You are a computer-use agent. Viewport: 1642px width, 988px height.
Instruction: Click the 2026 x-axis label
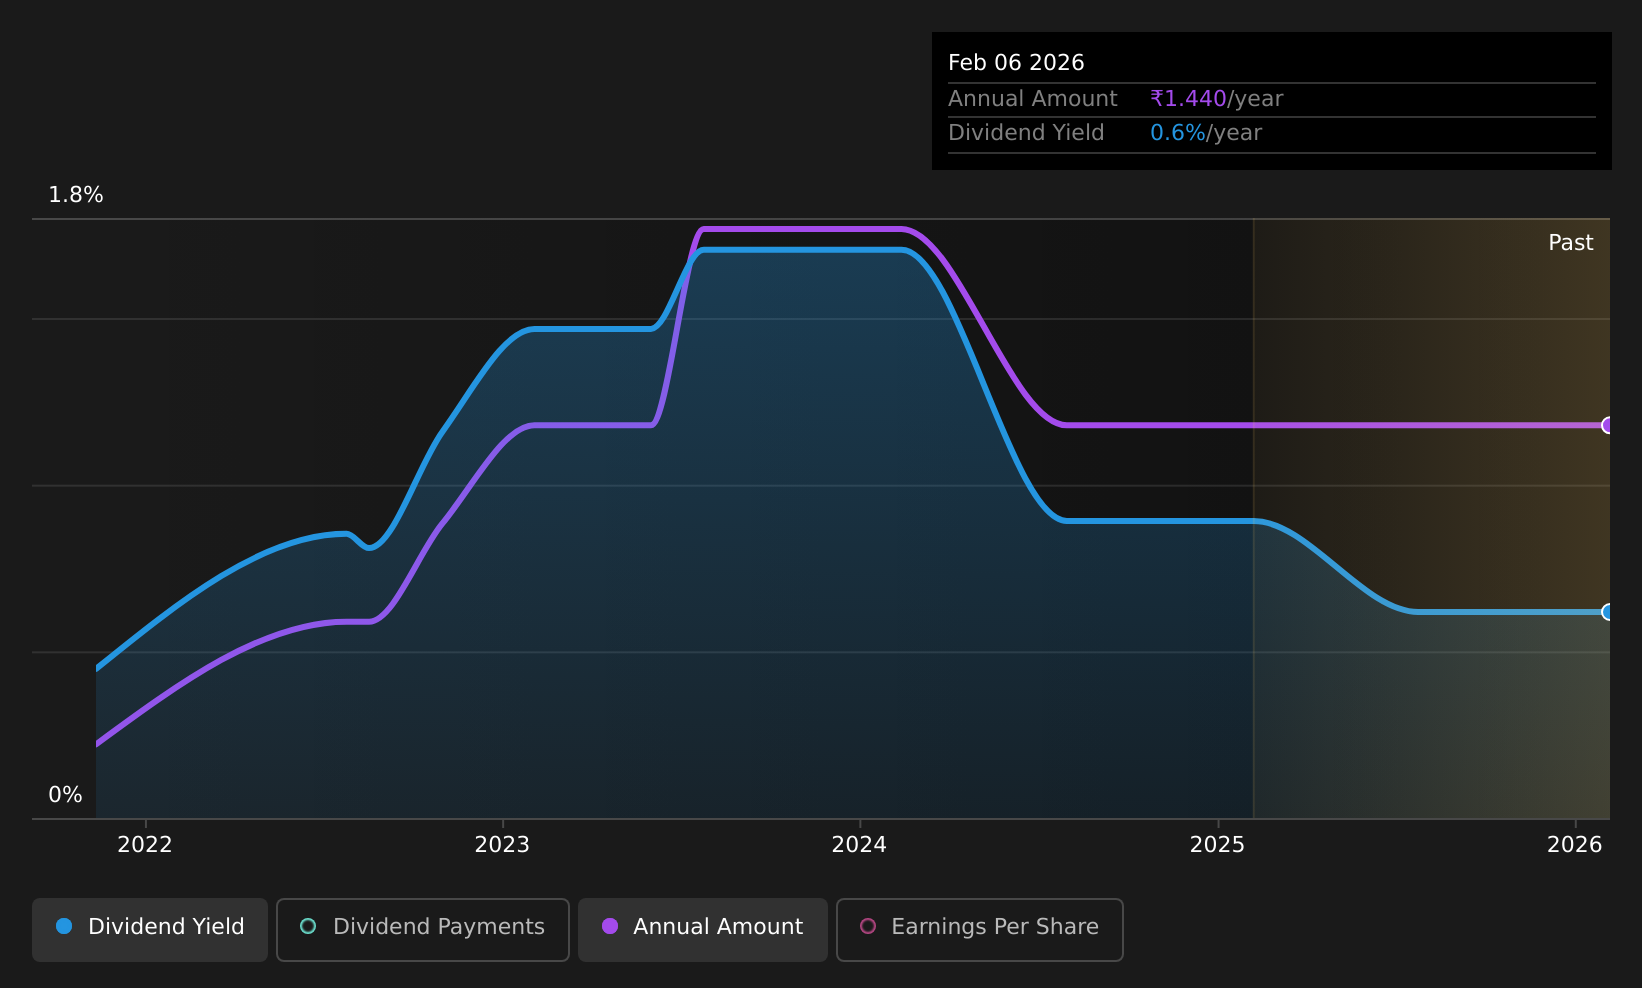tap(1574, 844)
